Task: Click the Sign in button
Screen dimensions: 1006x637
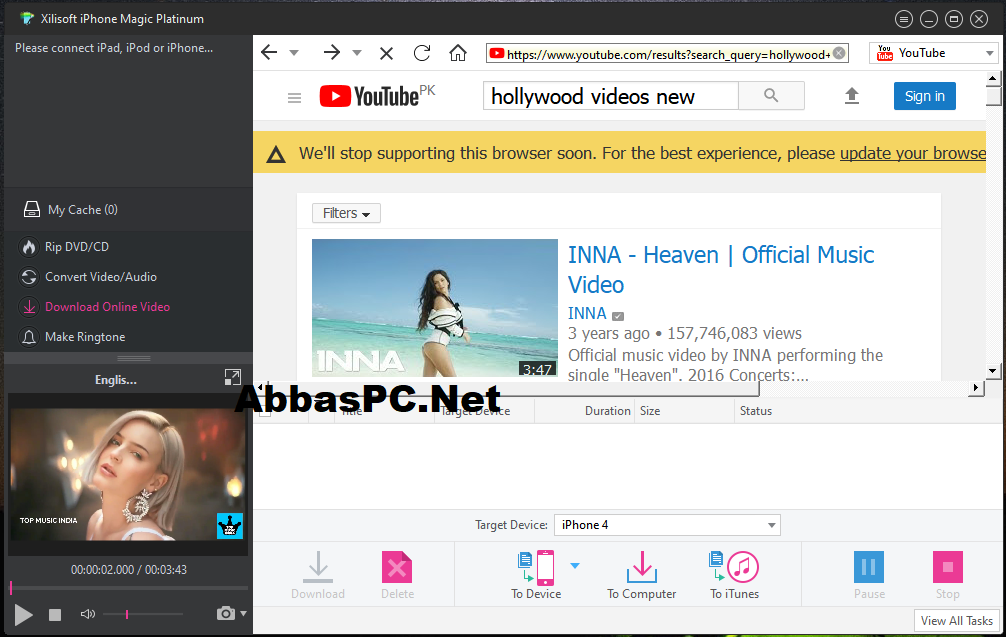Action: point(925,96)
